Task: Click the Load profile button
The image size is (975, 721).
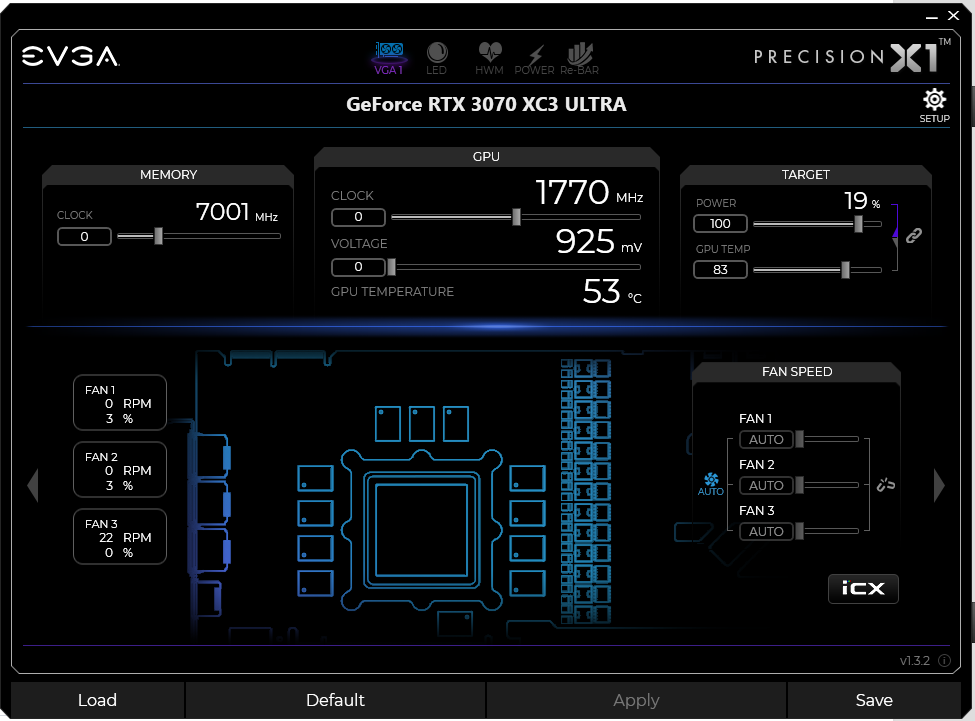Action: (97, 700)
